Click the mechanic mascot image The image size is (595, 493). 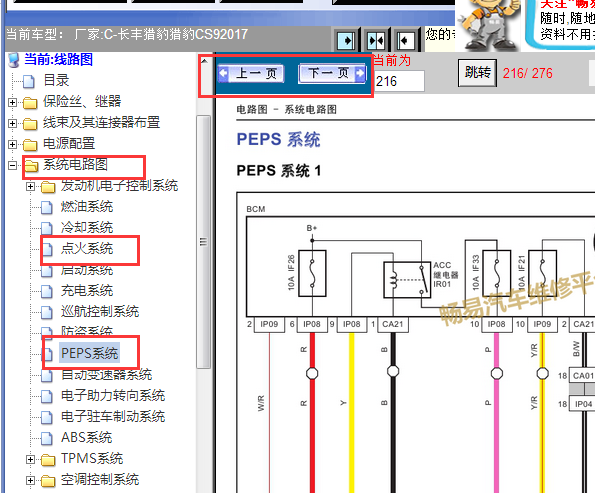[x=488, y=24]
